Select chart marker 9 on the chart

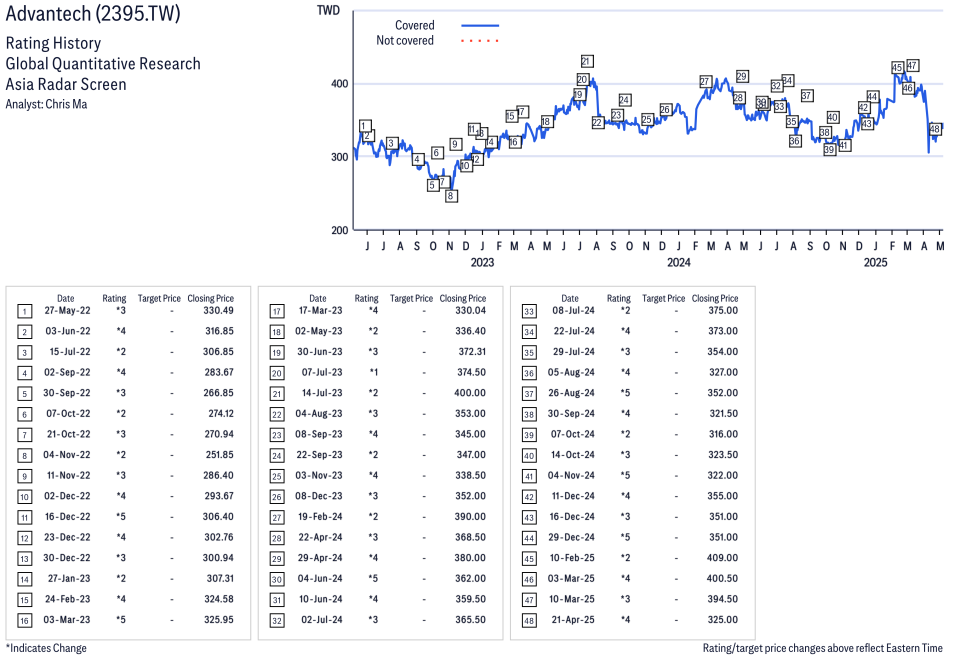click(x=456, y=144)
